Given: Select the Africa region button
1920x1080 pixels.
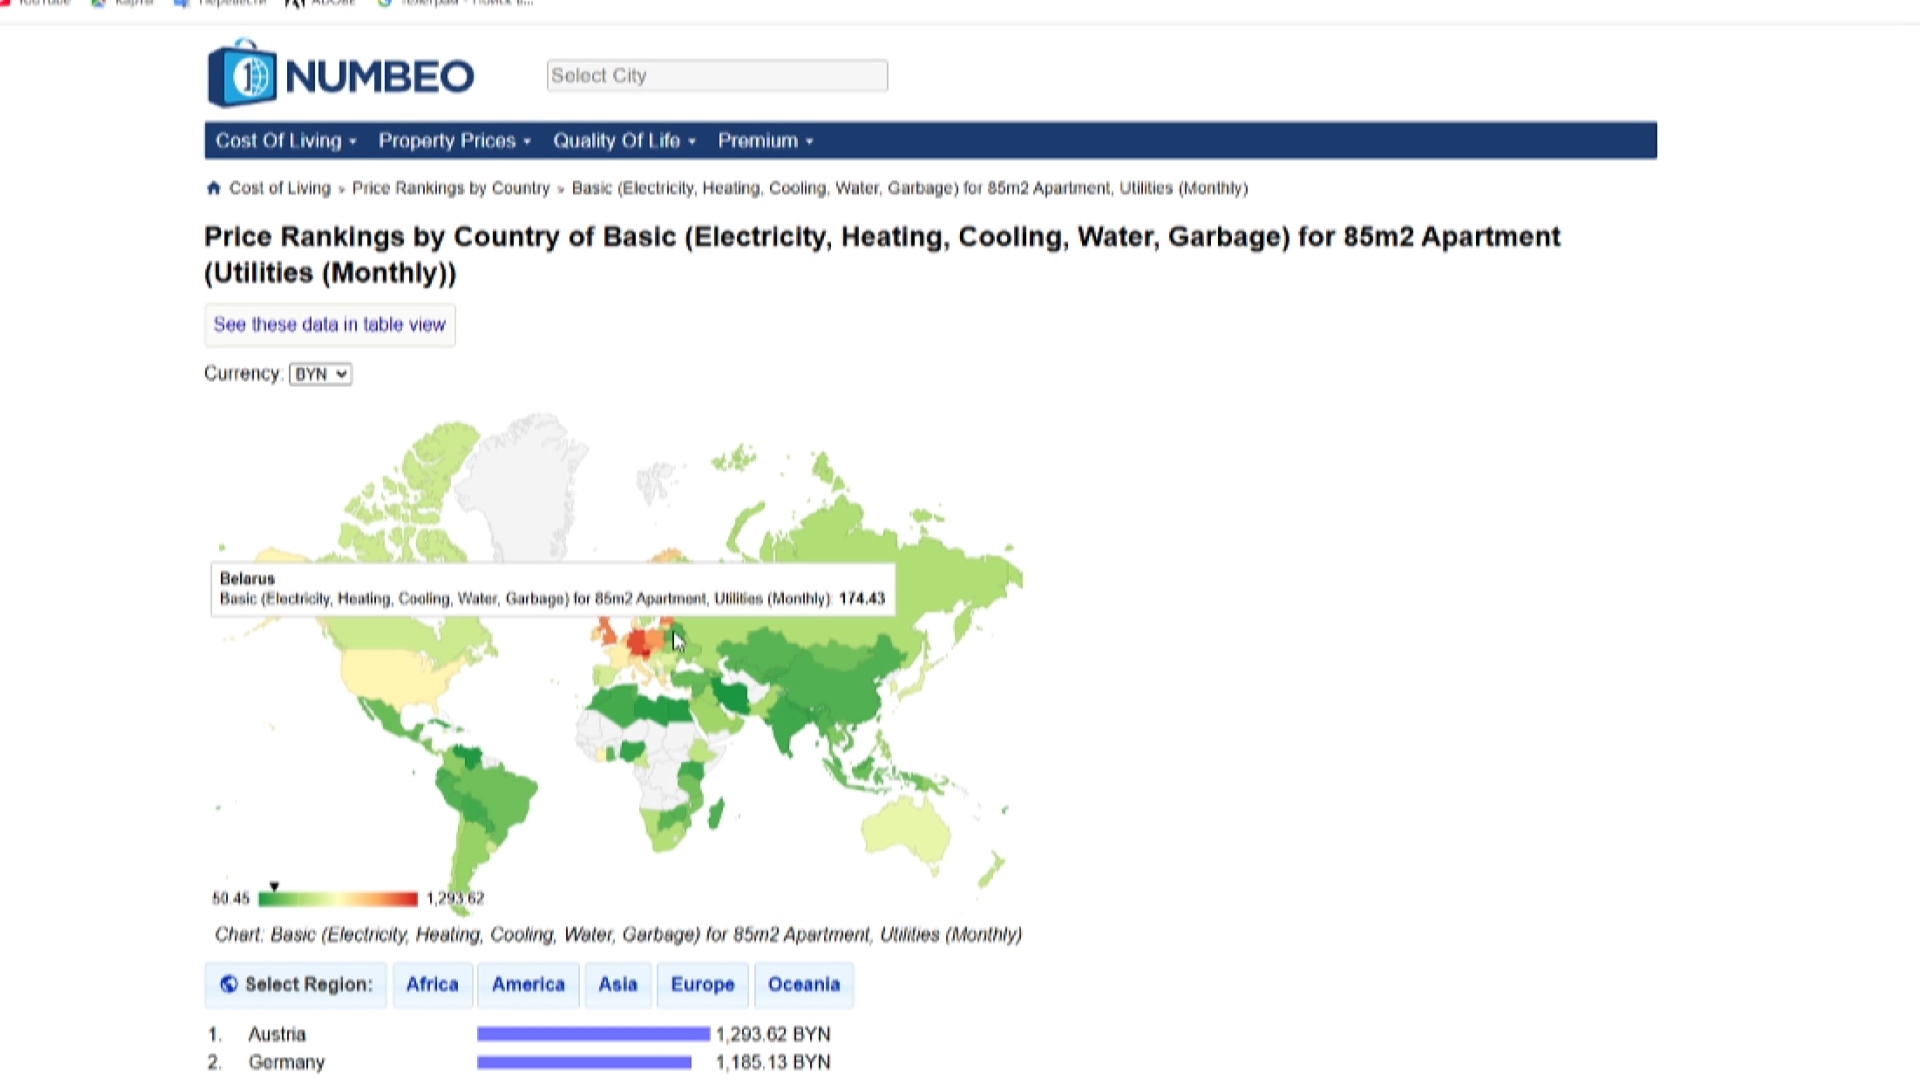Looking at the screenshot, I should click(x=432, y=985).
